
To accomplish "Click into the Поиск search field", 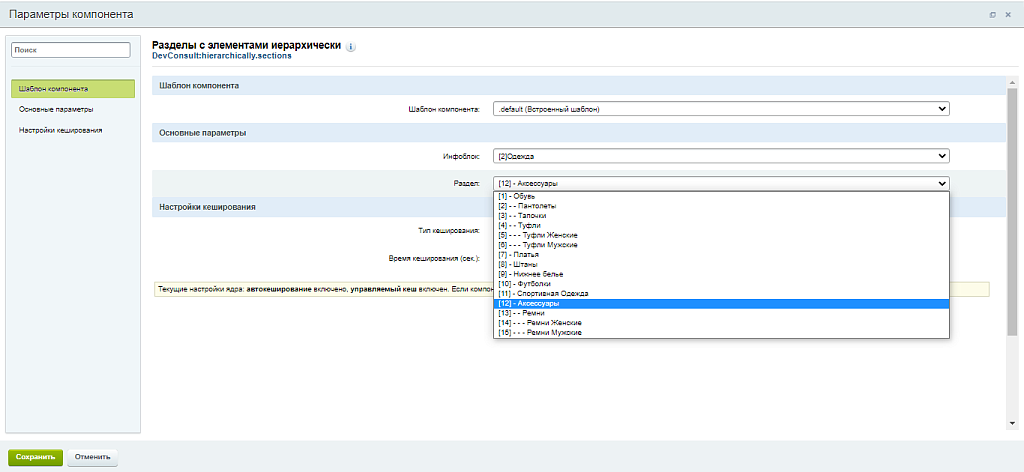I will pos(72,50).
